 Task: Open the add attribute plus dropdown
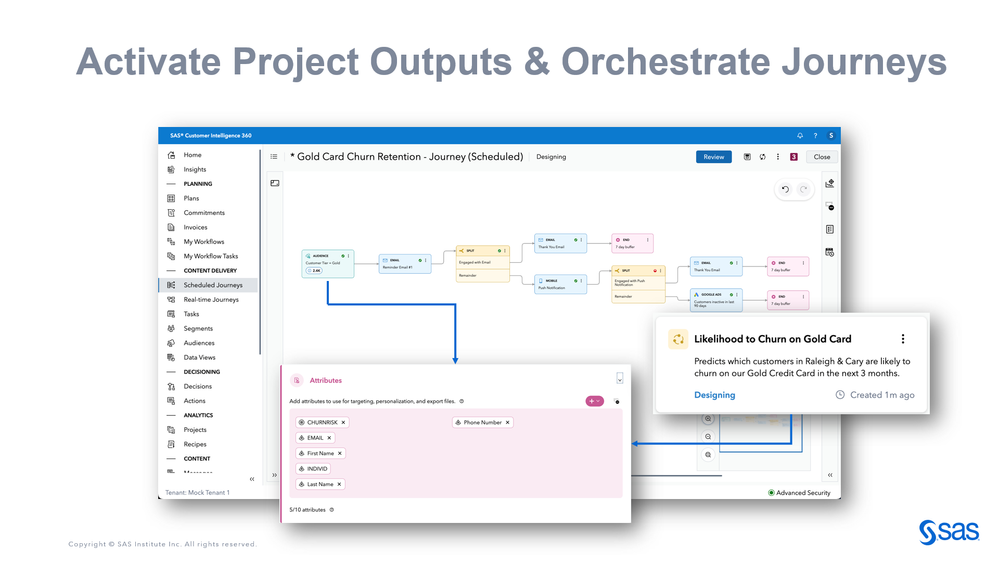594,401
